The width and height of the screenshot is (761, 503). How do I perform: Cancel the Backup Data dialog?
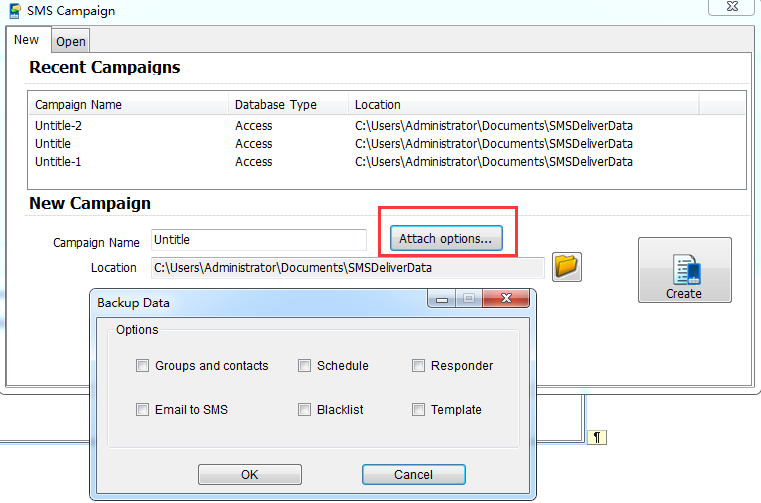click(414, 474)
